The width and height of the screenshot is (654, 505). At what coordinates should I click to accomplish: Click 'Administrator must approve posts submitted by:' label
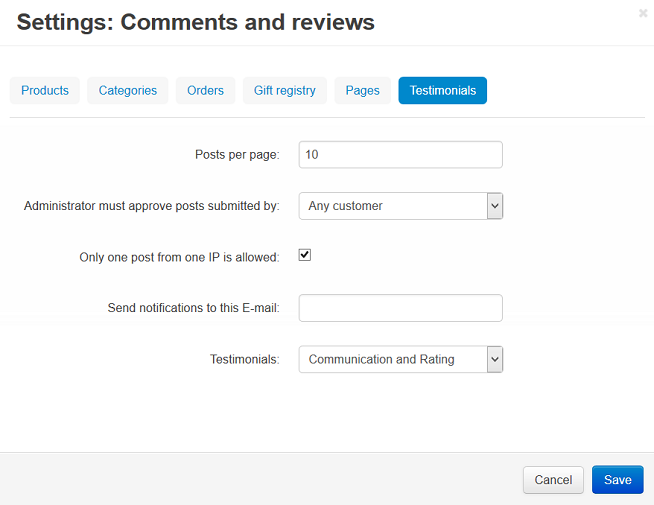[x=151, y=206]
